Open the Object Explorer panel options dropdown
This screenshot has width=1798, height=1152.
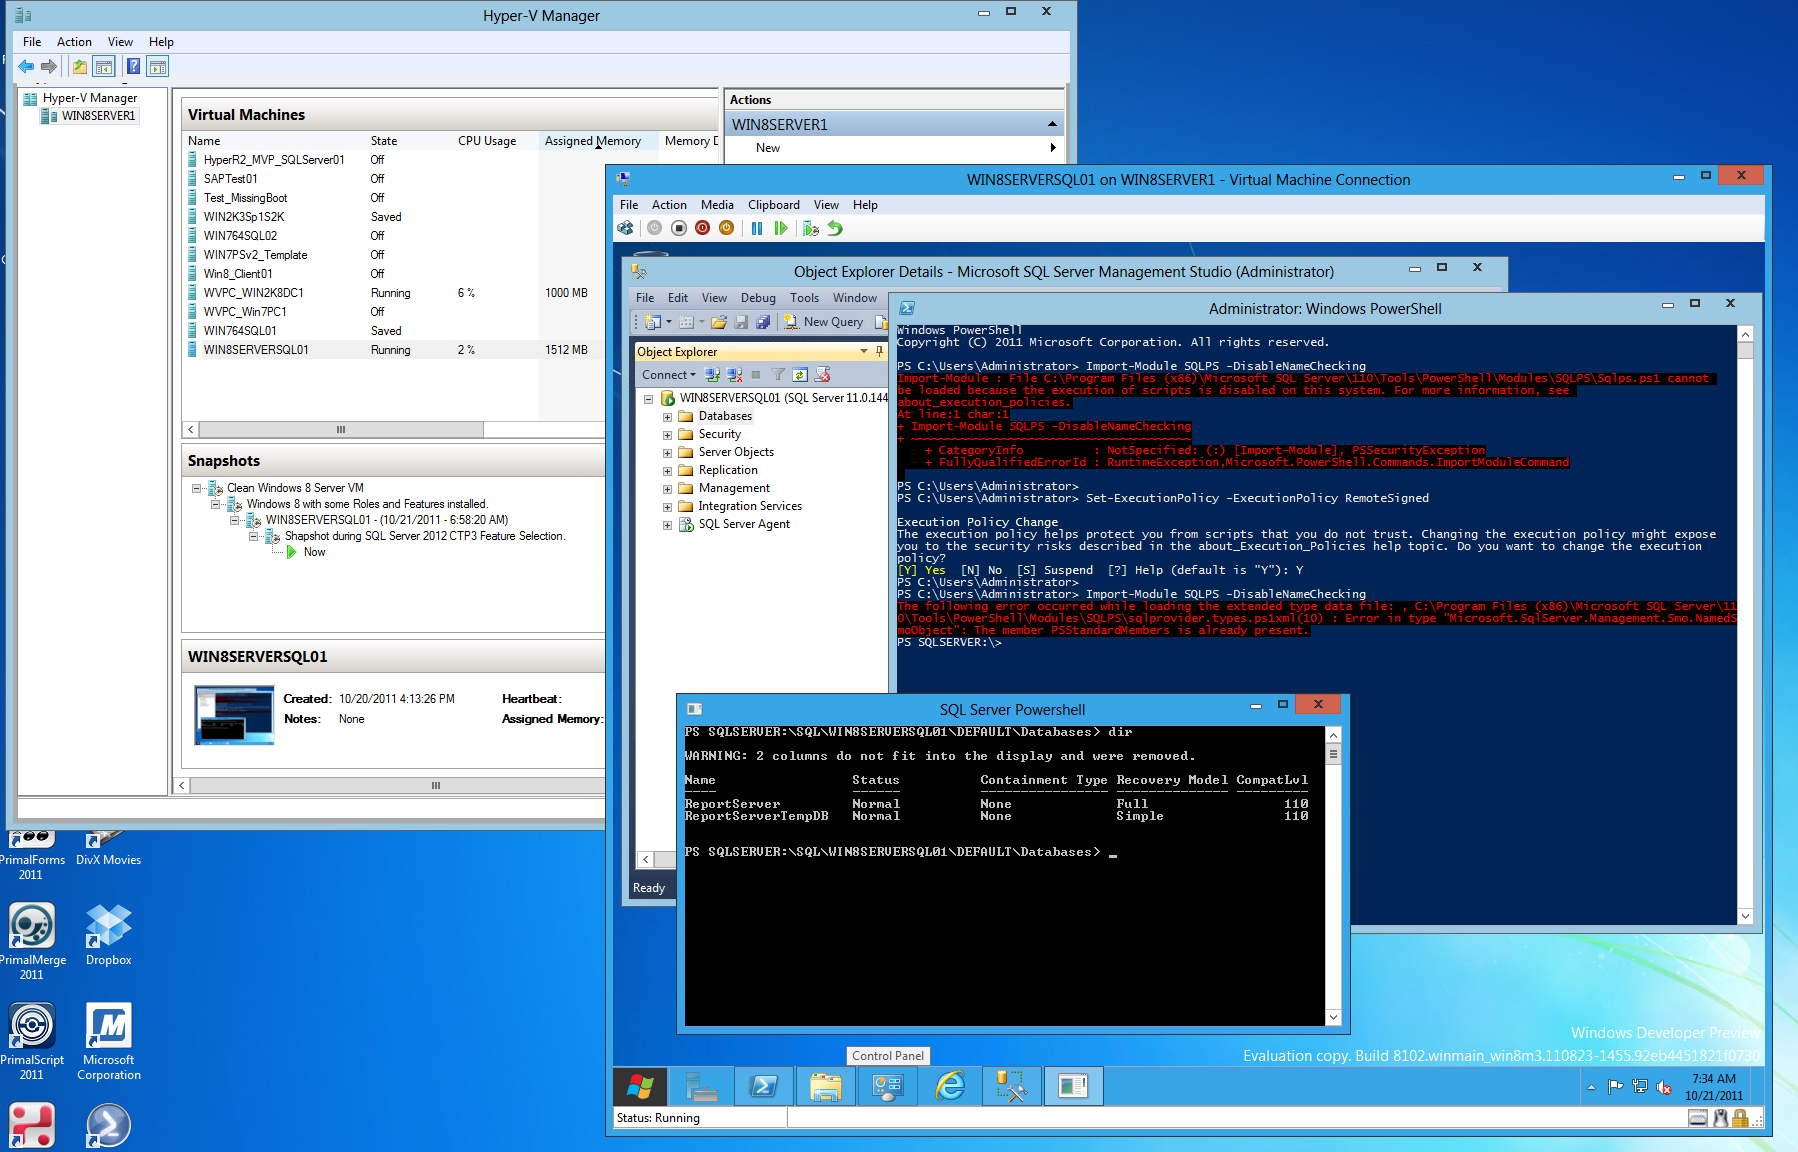click(x=864, y=351)
